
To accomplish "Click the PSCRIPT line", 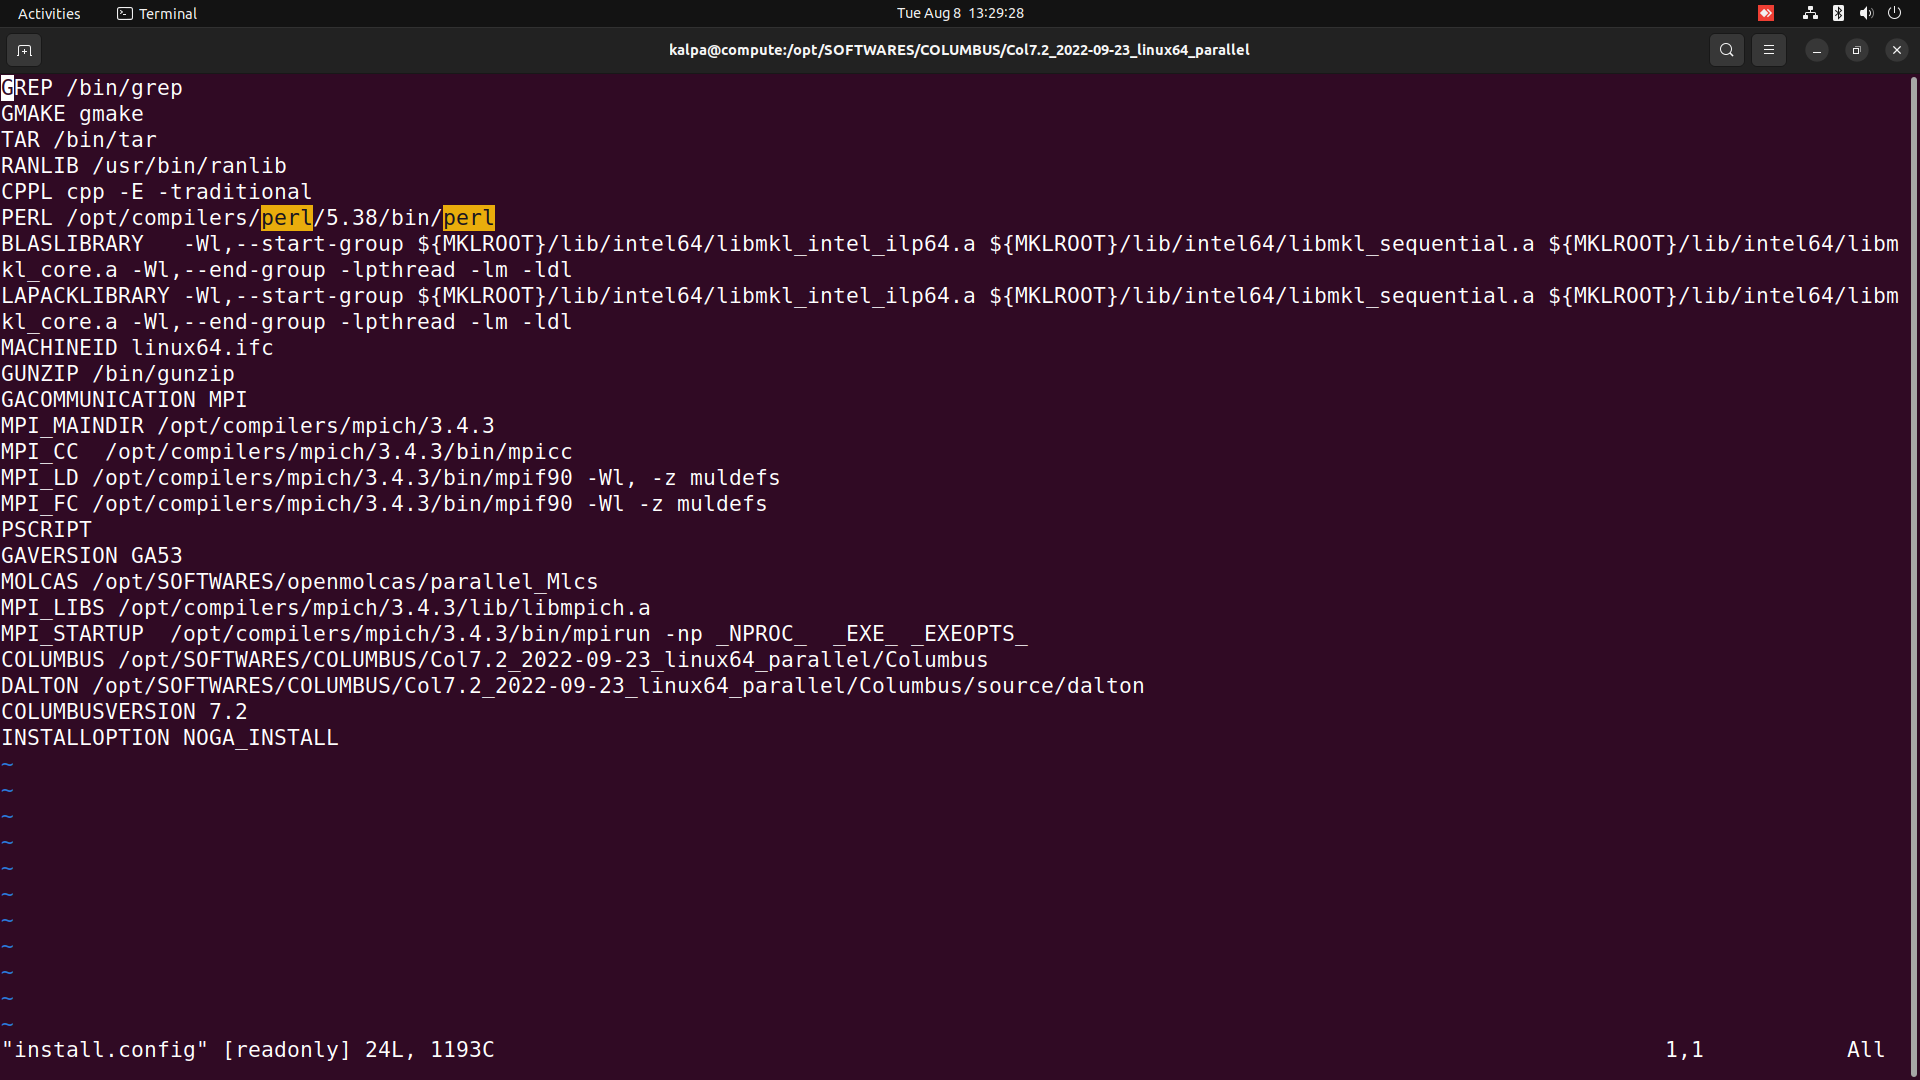I will [x=46, y=530].
